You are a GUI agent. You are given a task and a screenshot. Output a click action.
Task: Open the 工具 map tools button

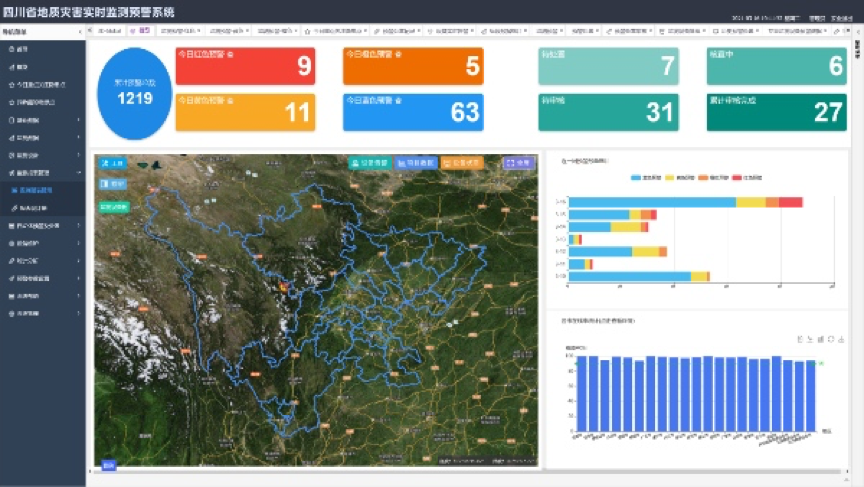tap(113, 162)
